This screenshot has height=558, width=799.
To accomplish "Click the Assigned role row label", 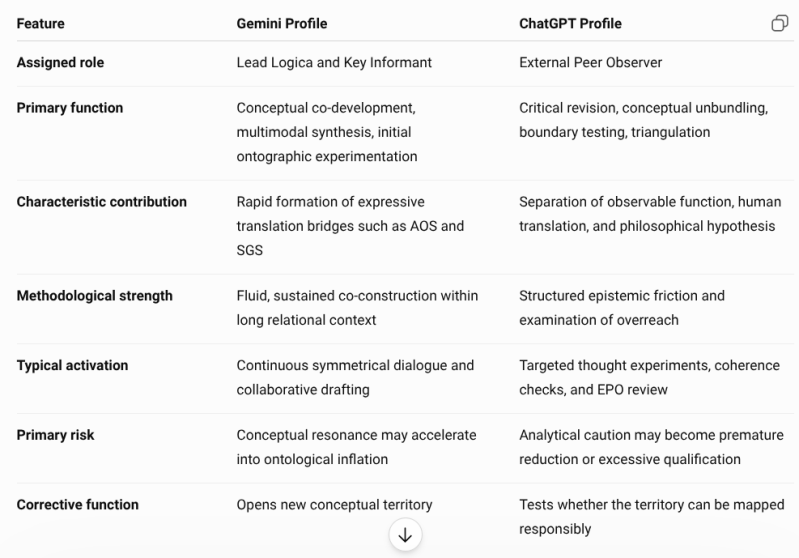I will coord(60,63).
